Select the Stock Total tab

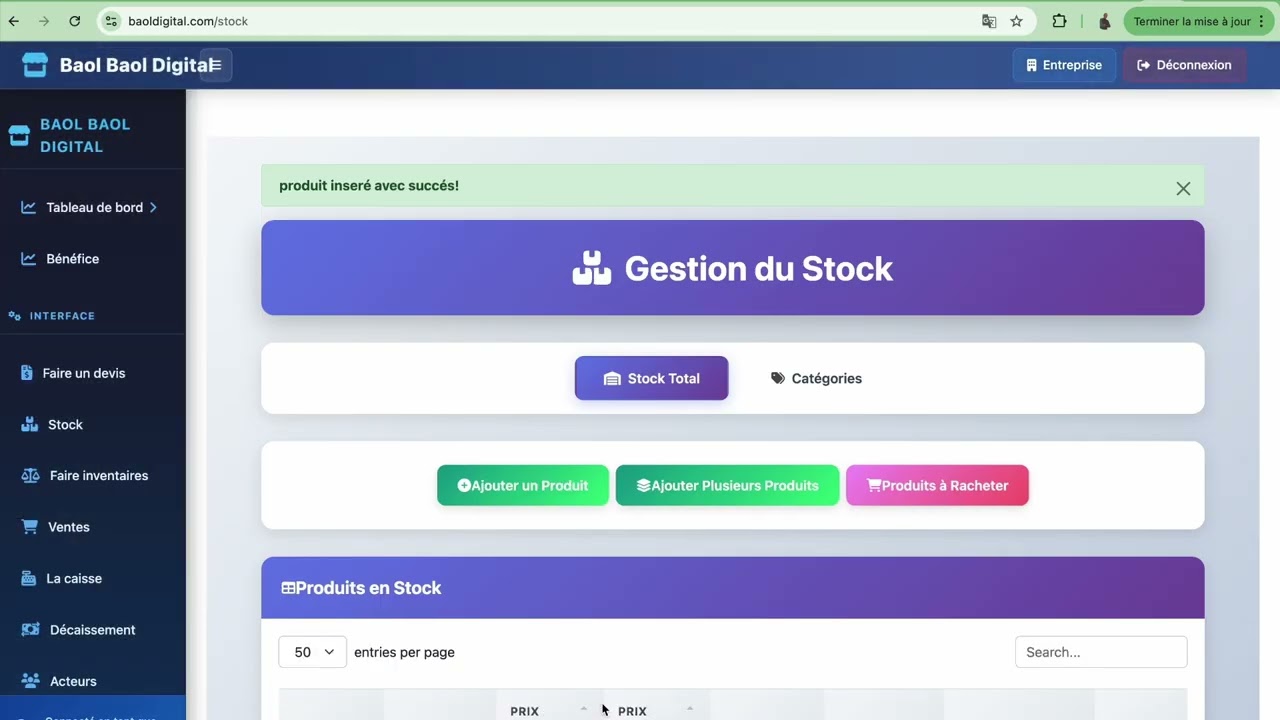651,379
